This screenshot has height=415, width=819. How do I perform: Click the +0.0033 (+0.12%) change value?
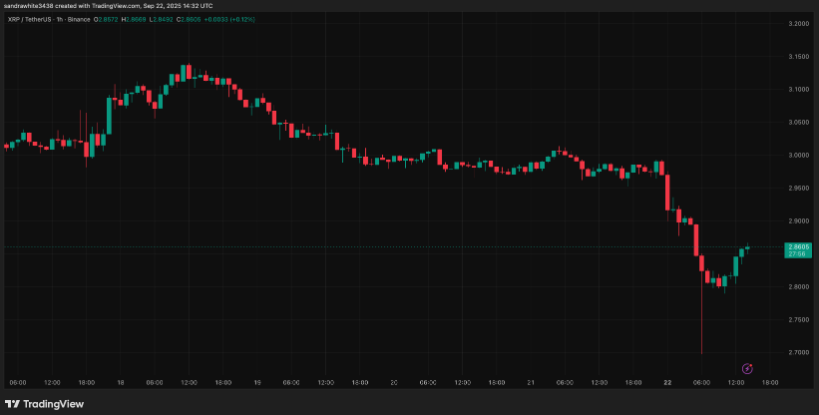coord(229,19)
